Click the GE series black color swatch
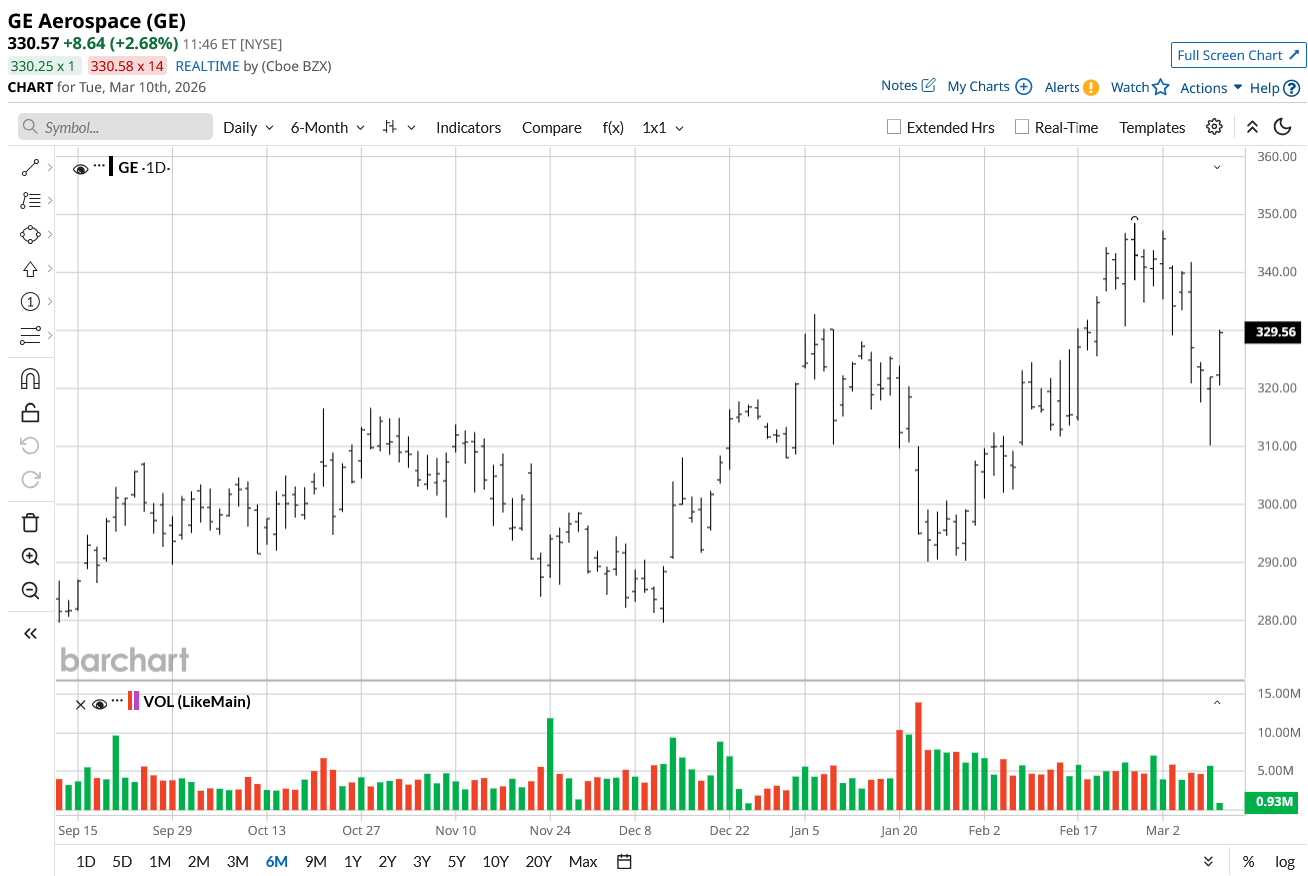Image resolution: width=1308 pixels, height=876 pixels. click(111, 167)
